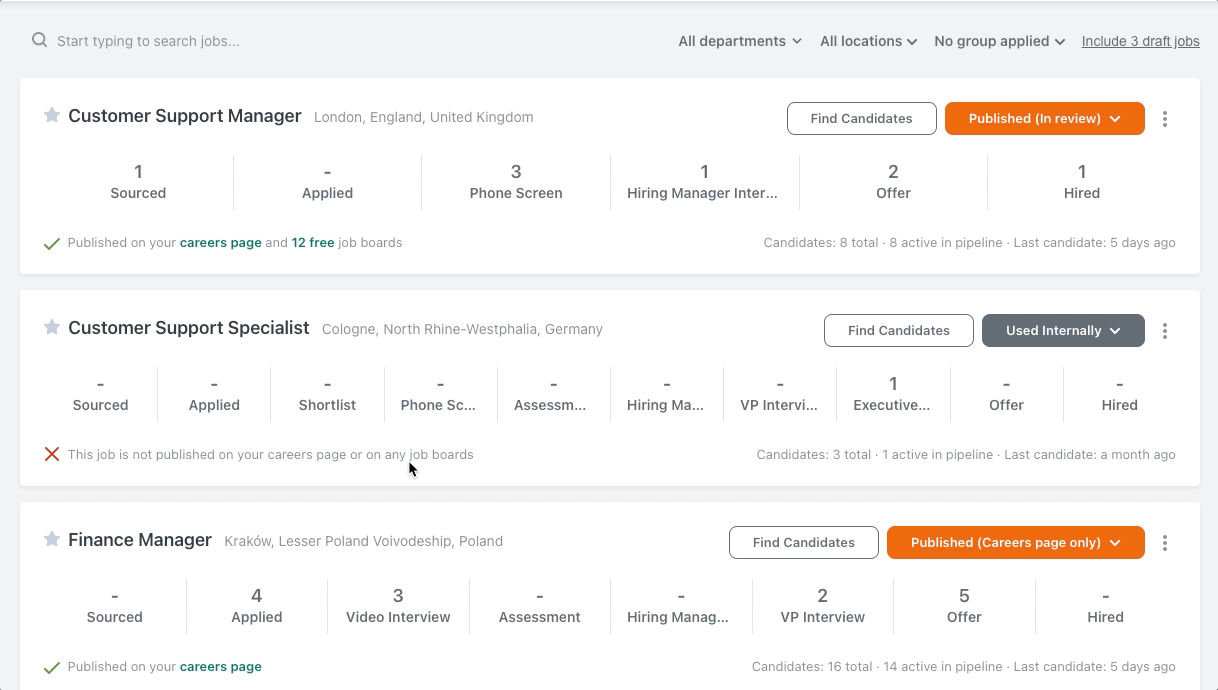Find Candidates for Customer Support Specialist
The image size is (1218, 690).
(x=899, y=330)
